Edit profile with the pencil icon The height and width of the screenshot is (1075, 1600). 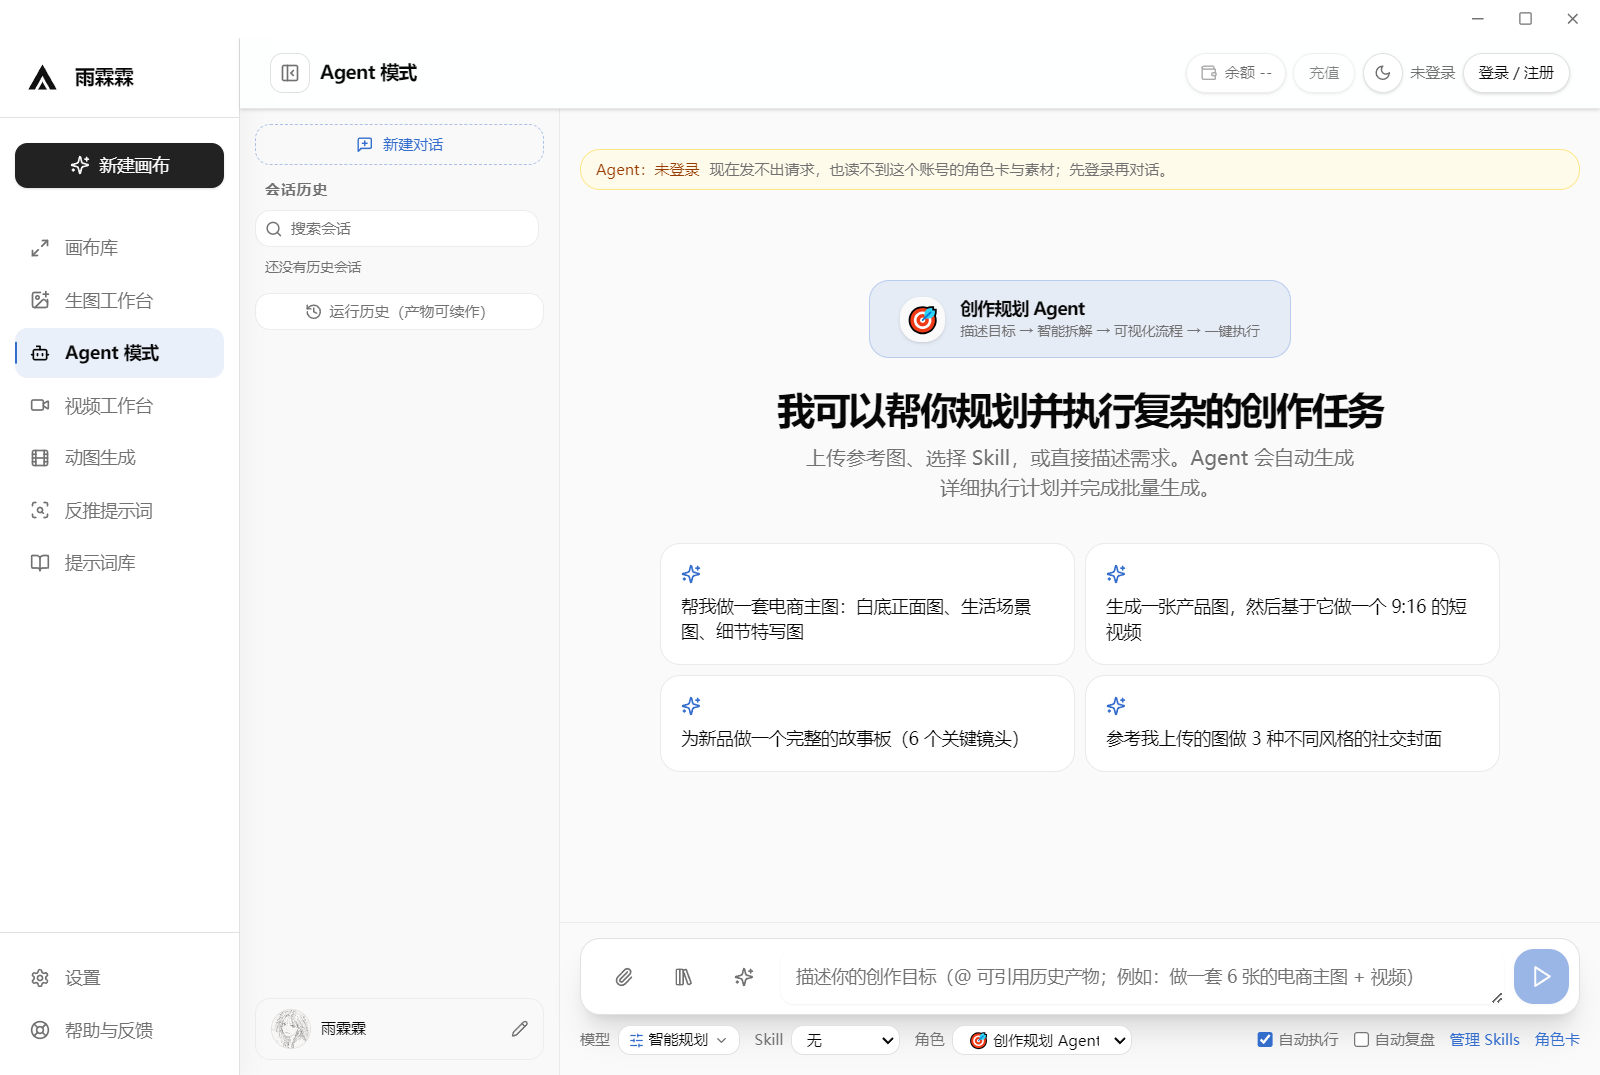(x=520, y=1028)
